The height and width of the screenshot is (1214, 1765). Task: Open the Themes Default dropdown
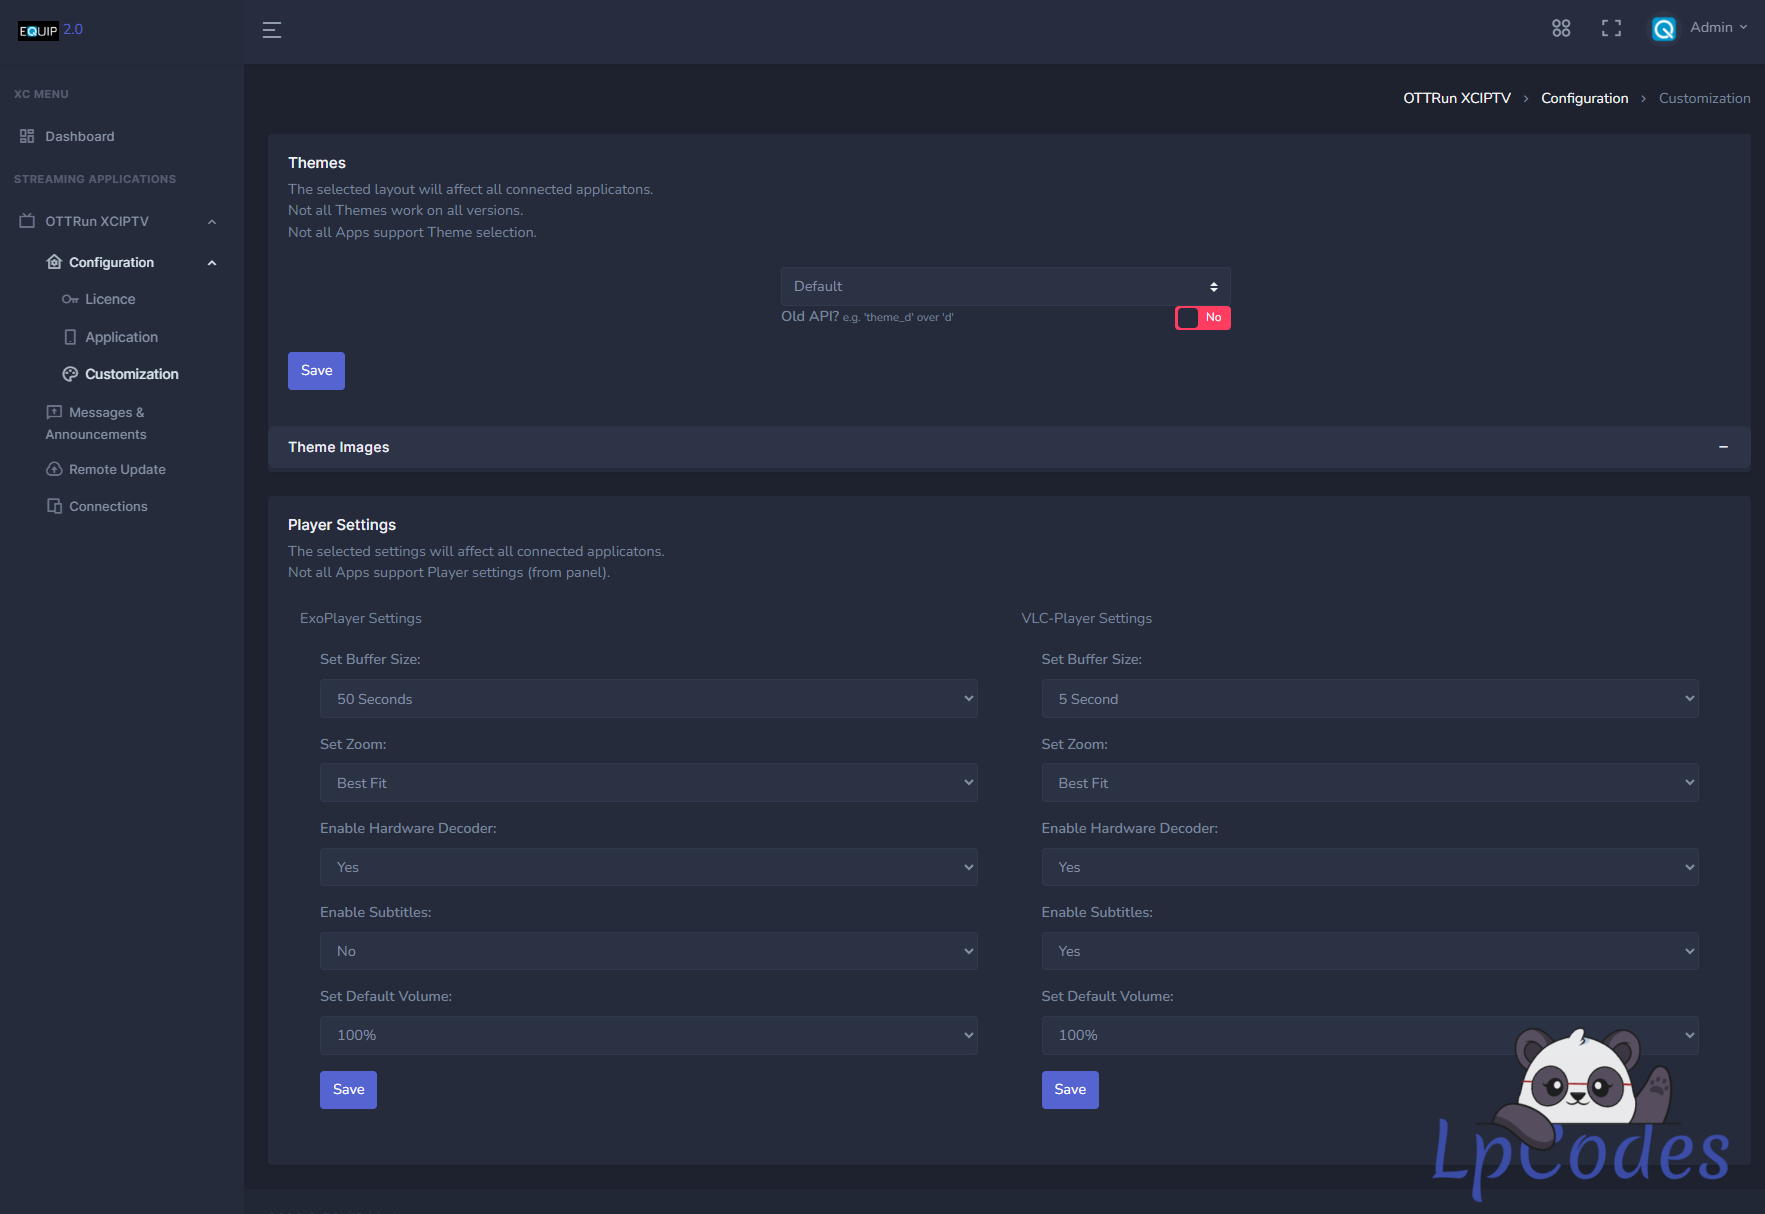click(x=1005, y=287)
